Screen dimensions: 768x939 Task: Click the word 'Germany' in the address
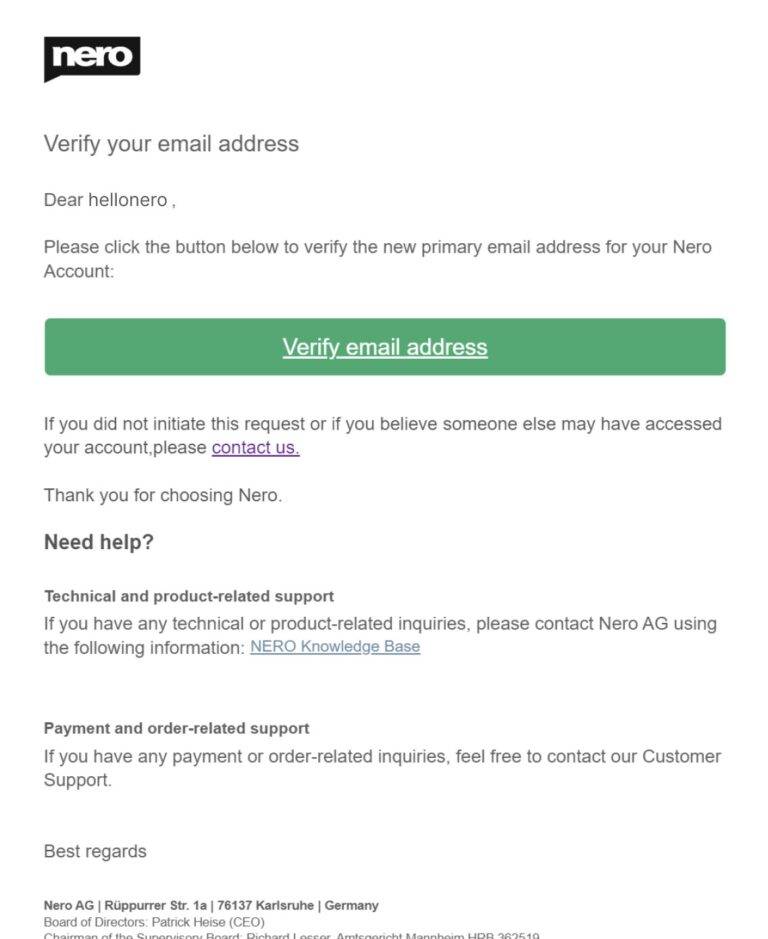[350, 906]
